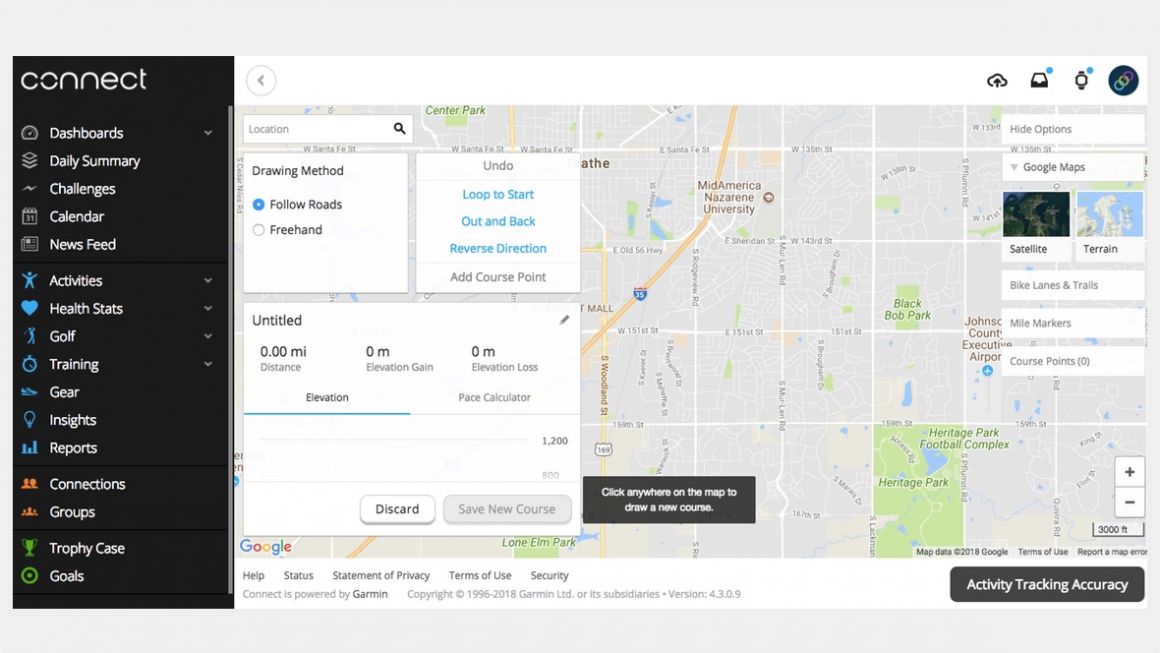Click the Training stopwatch icon

30,364
